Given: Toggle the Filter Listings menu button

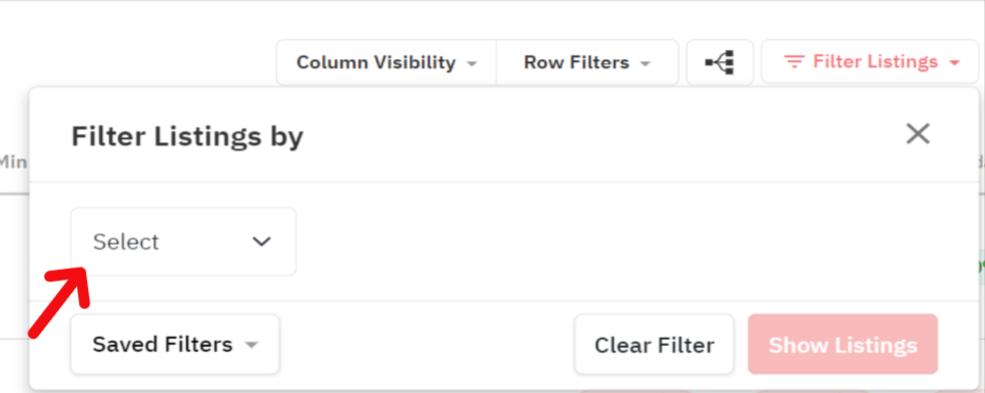Looking at the screenshot, I should [871, 62].
